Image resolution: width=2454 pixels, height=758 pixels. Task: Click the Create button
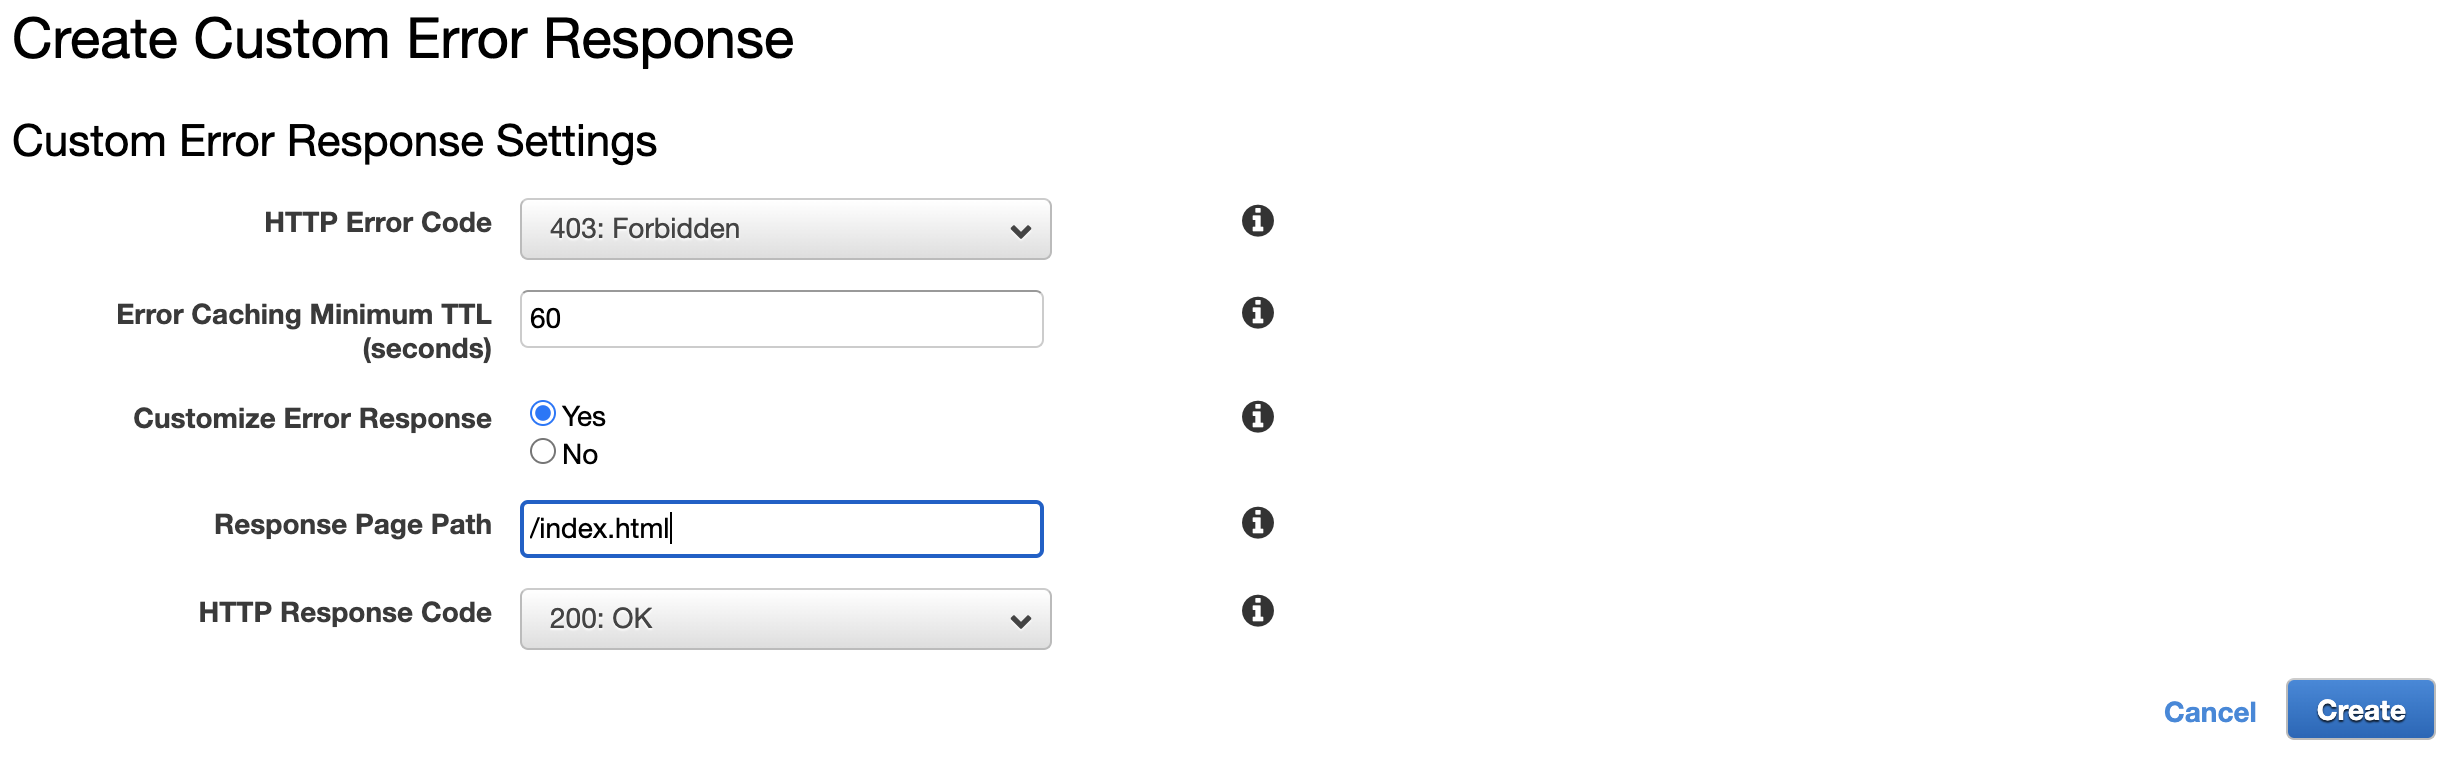[2360, 710]
